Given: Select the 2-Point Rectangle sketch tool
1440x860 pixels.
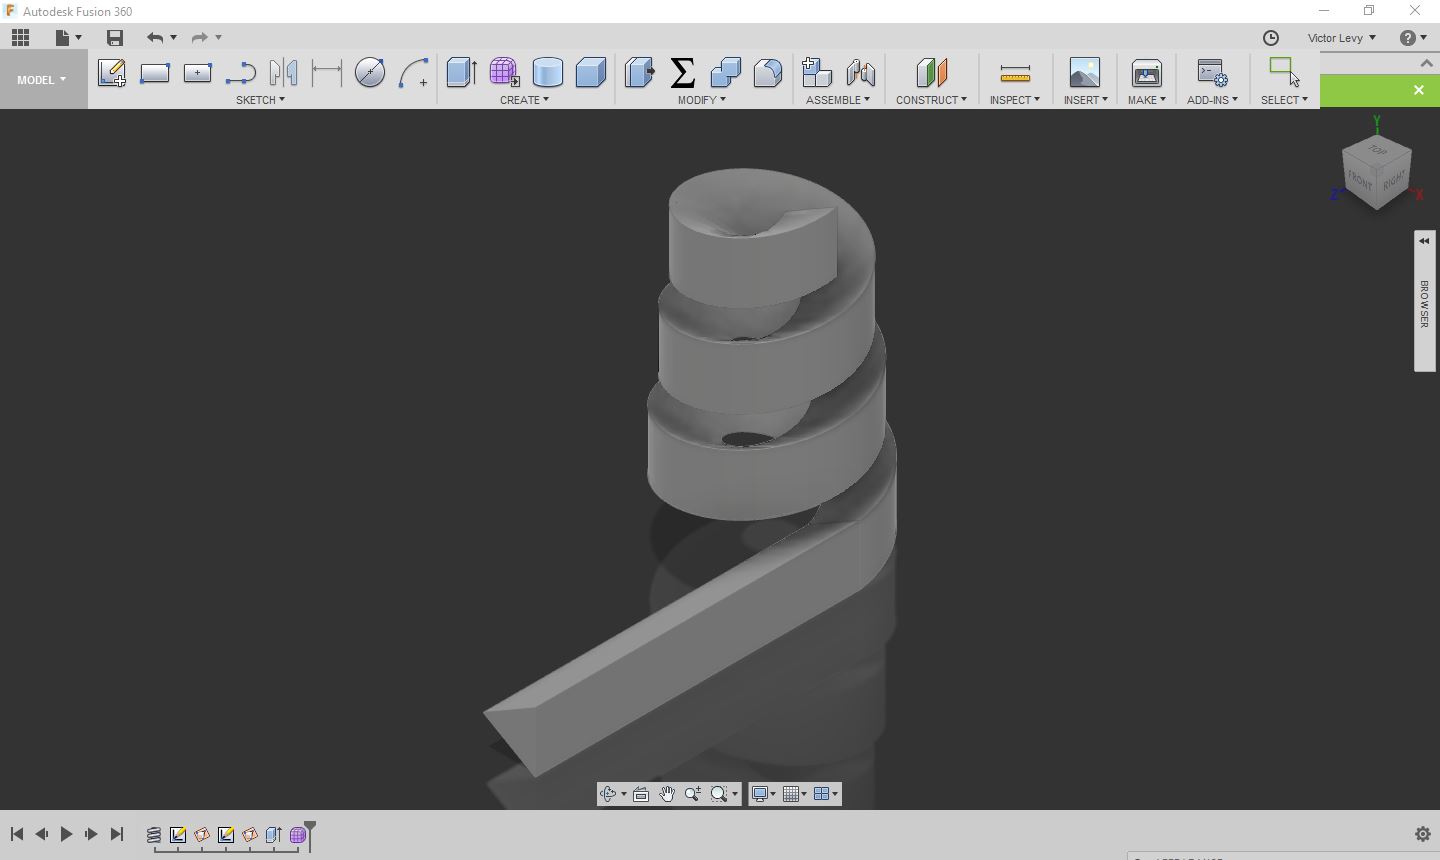Looking at the screenshot, I should 155,72.
